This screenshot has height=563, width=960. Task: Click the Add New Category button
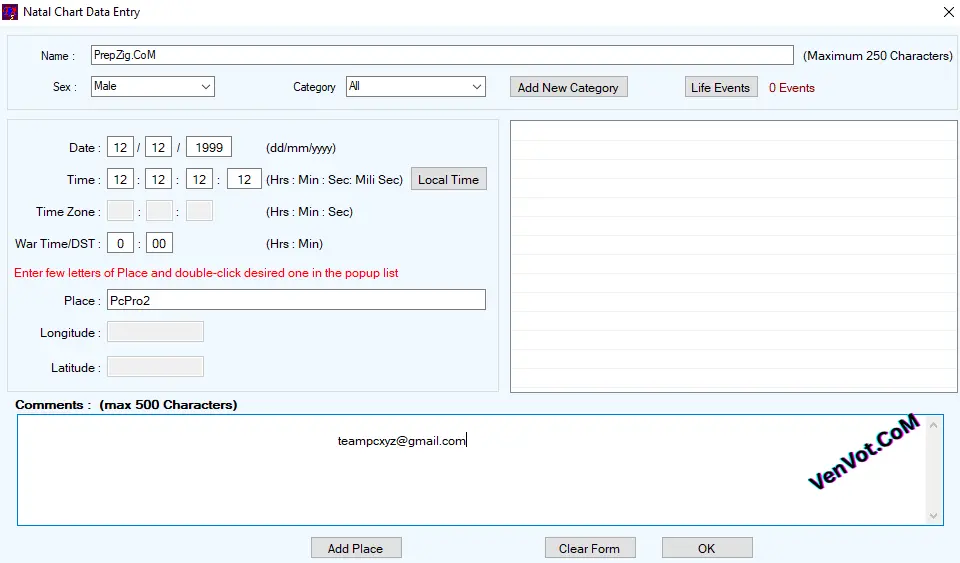point(568,88)
